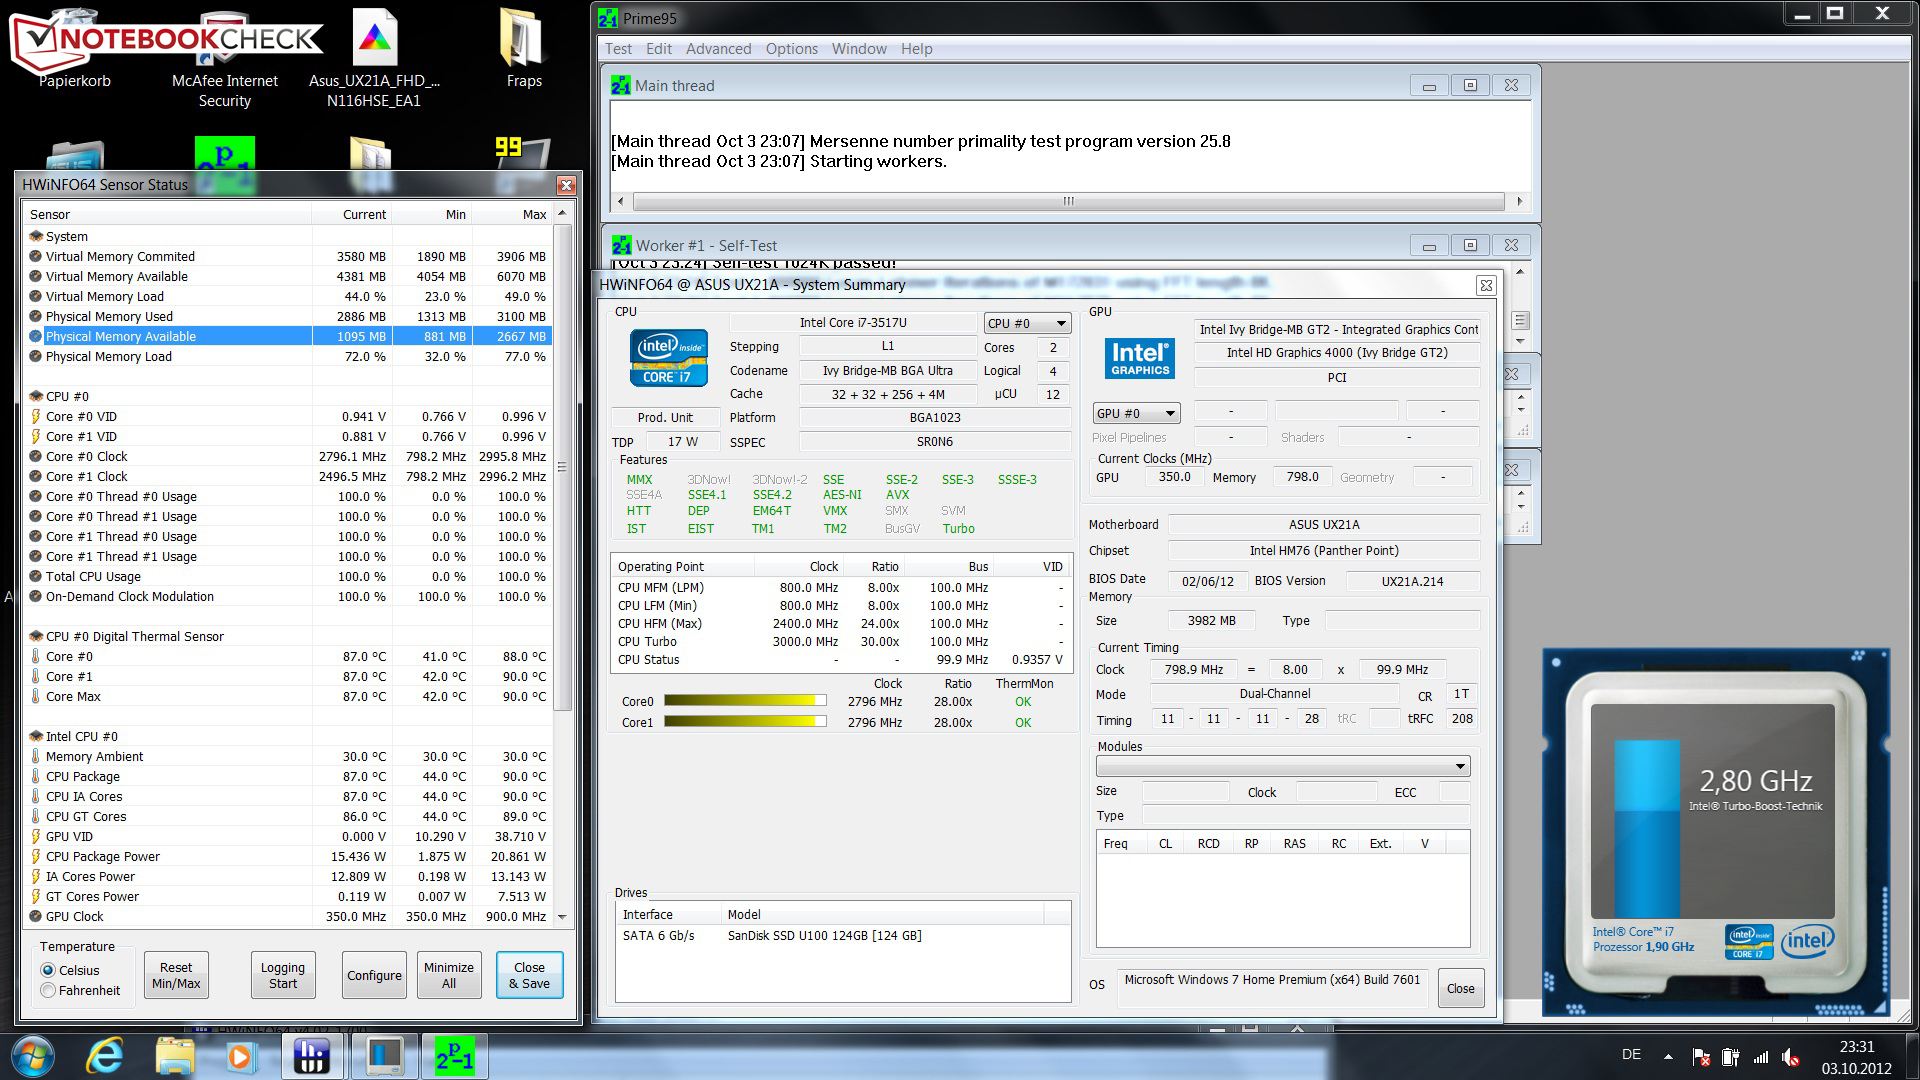Click the Prime95 title bar icon
This screenshot has width=1920, height=1080.
click(x=608, y=18)
